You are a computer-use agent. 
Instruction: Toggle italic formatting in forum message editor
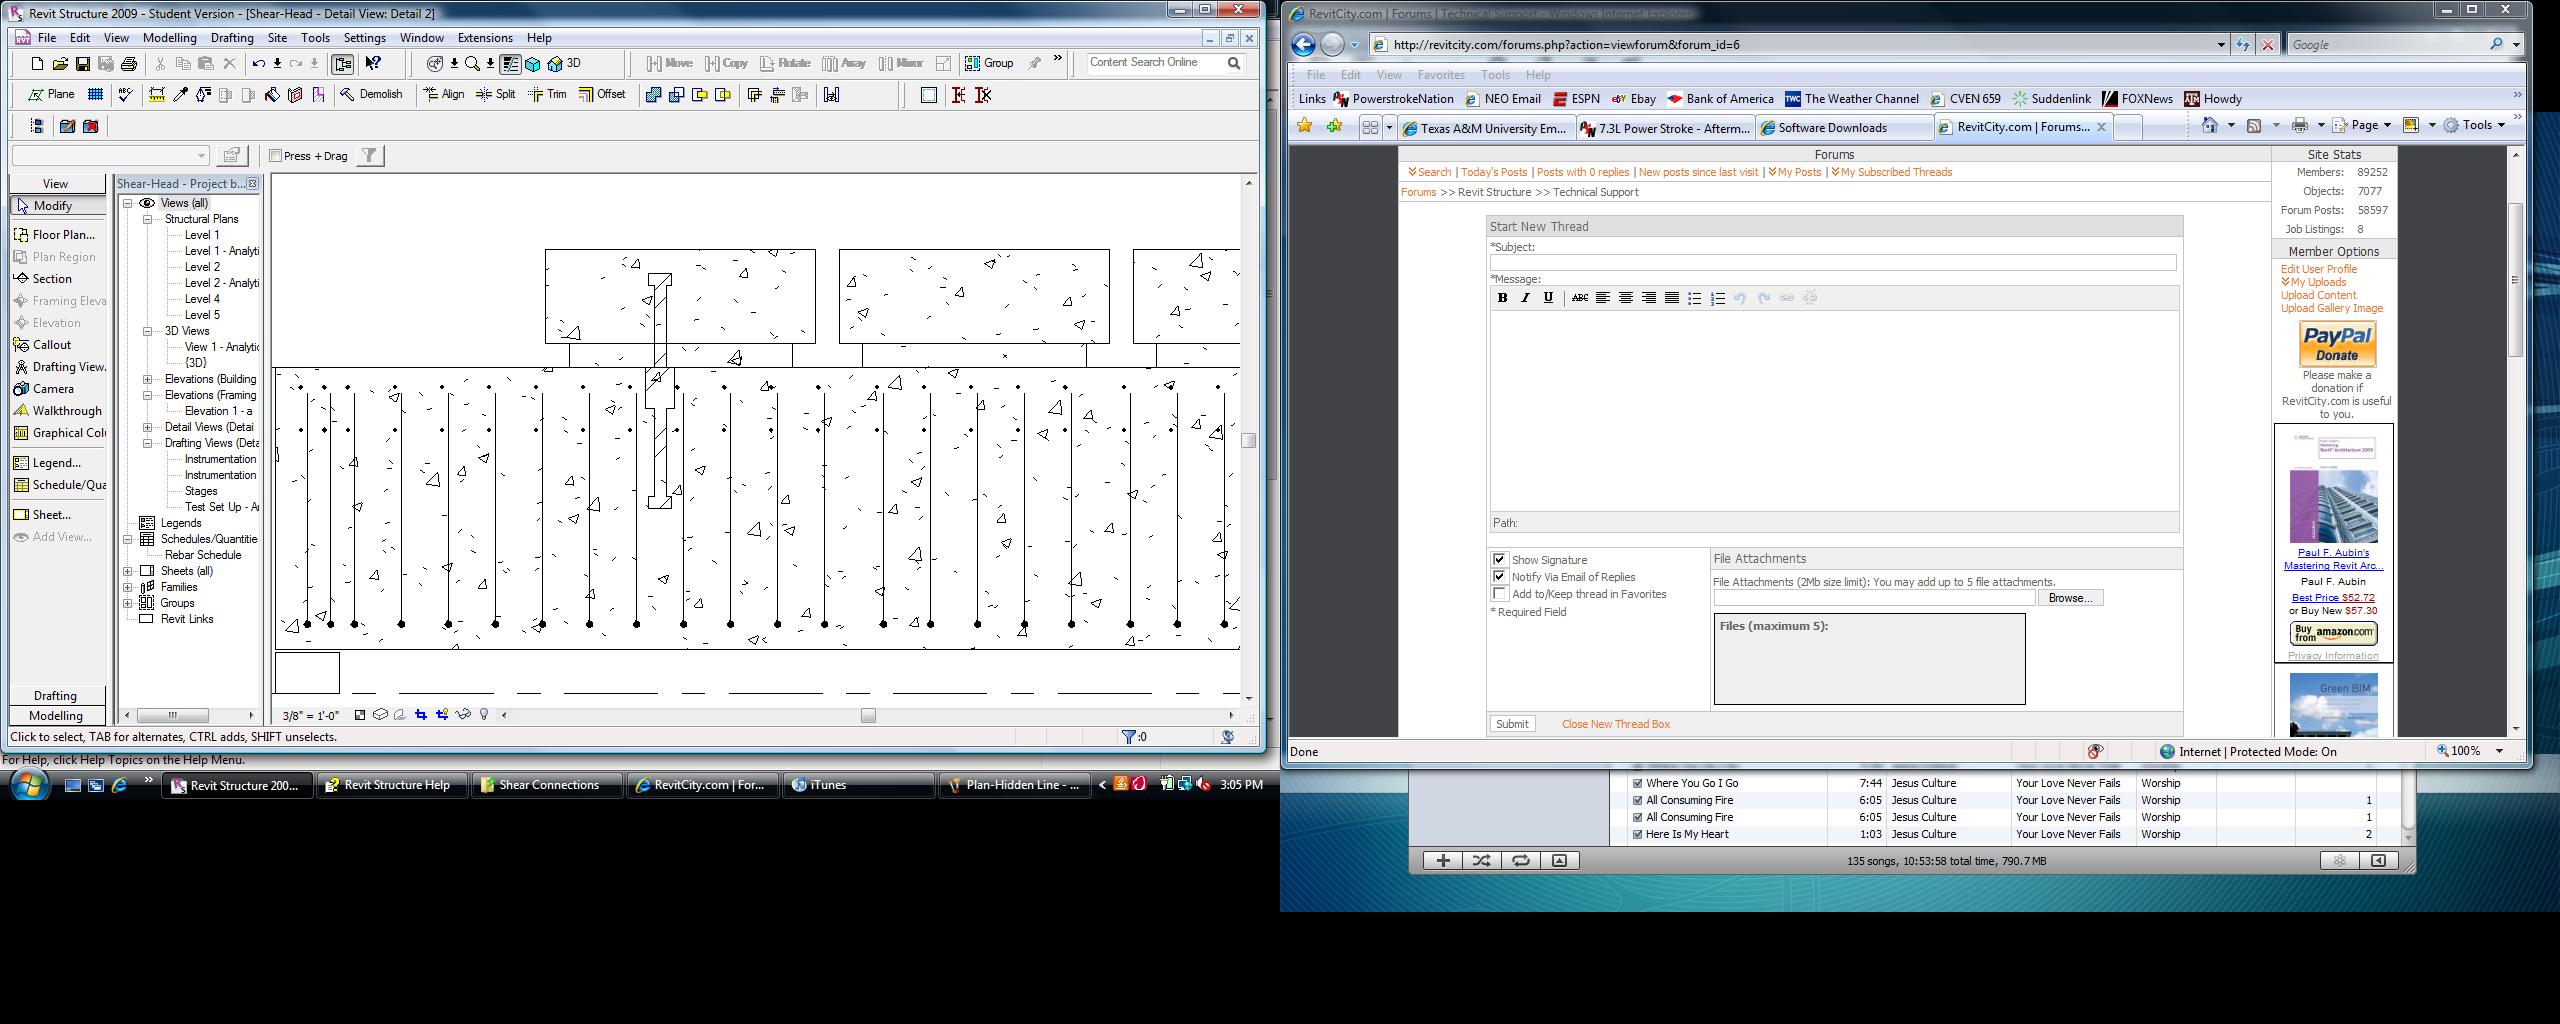1525,298
